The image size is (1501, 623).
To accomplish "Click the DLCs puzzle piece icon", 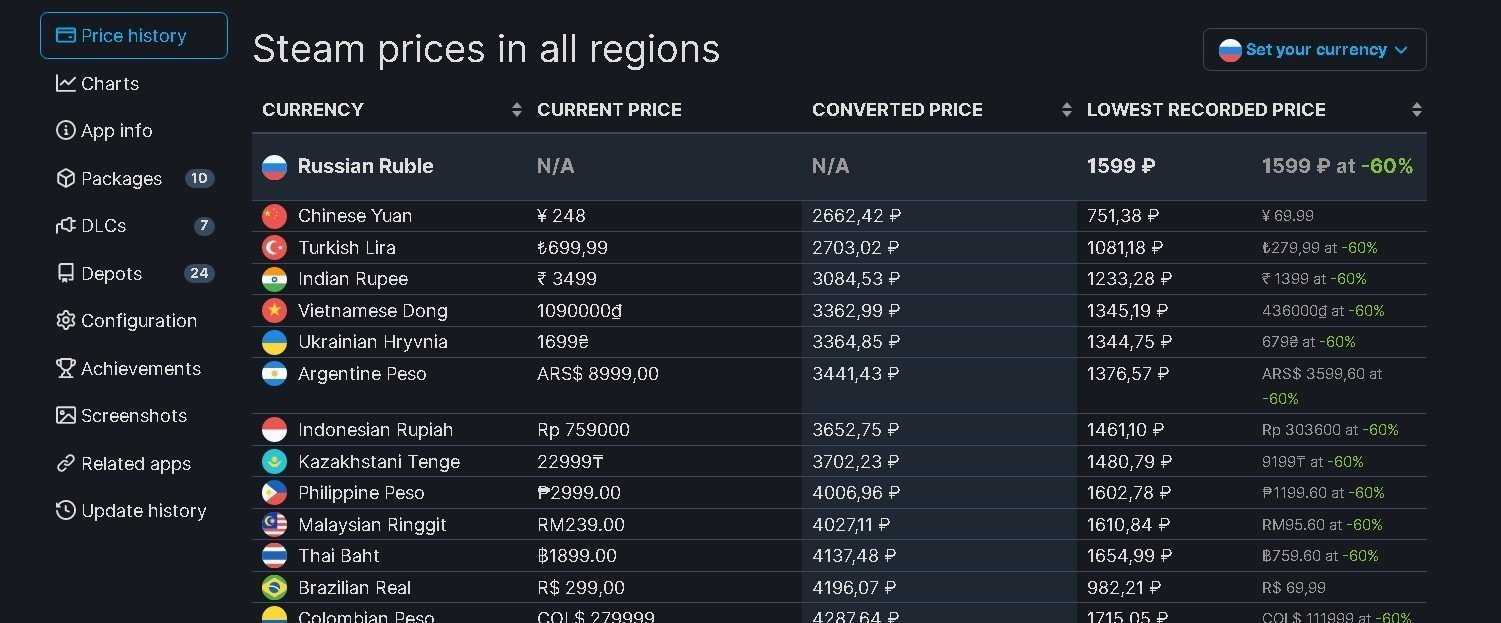I will (x=66, y=225).
